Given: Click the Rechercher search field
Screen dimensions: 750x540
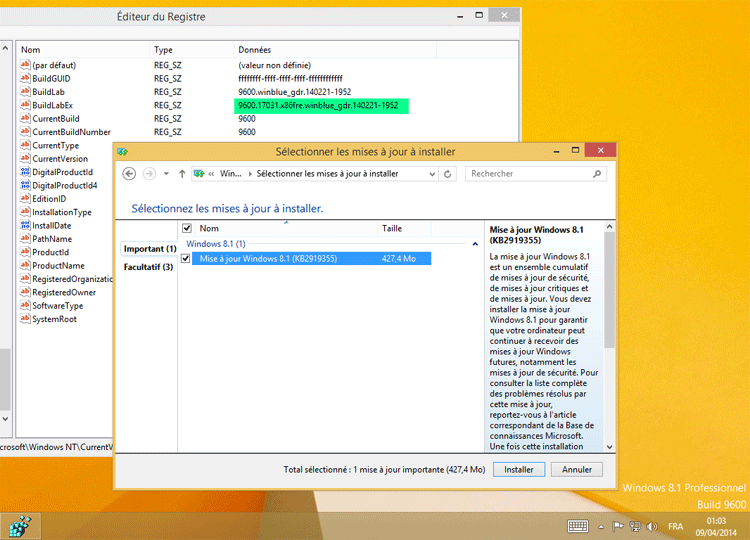Looking at the screenshot, I should pos(535,173).
